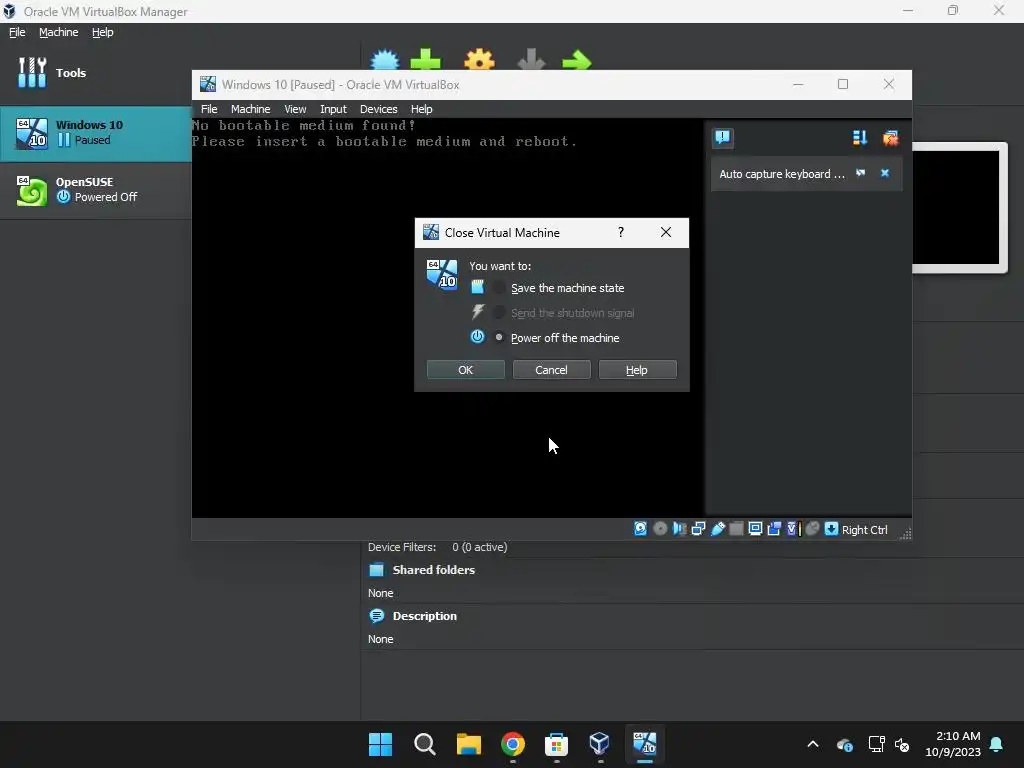Open Machine menu in Windows 10 VM window
Viewport: 1024px width, 768px height.
pos(250,109)
